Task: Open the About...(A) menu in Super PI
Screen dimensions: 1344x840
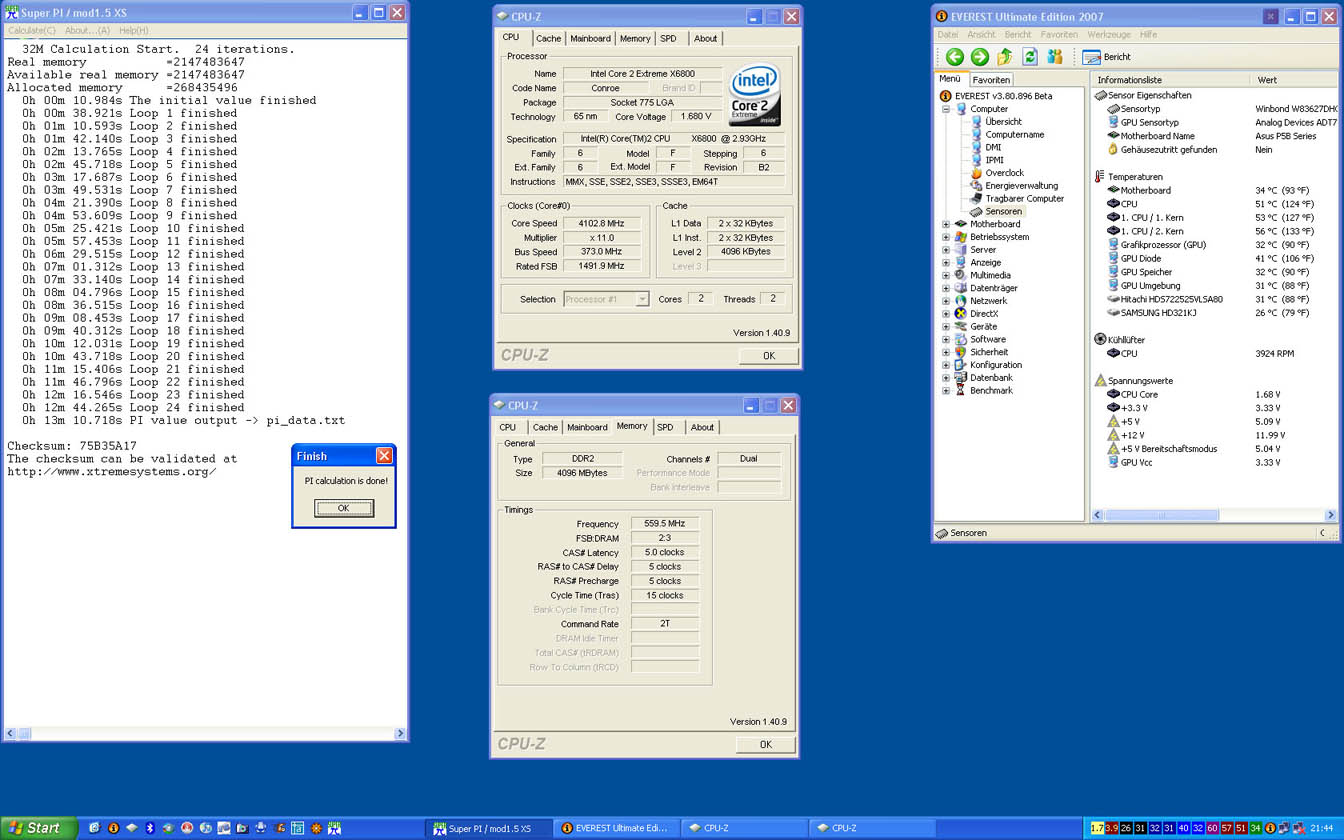Action: coord(87,31)
